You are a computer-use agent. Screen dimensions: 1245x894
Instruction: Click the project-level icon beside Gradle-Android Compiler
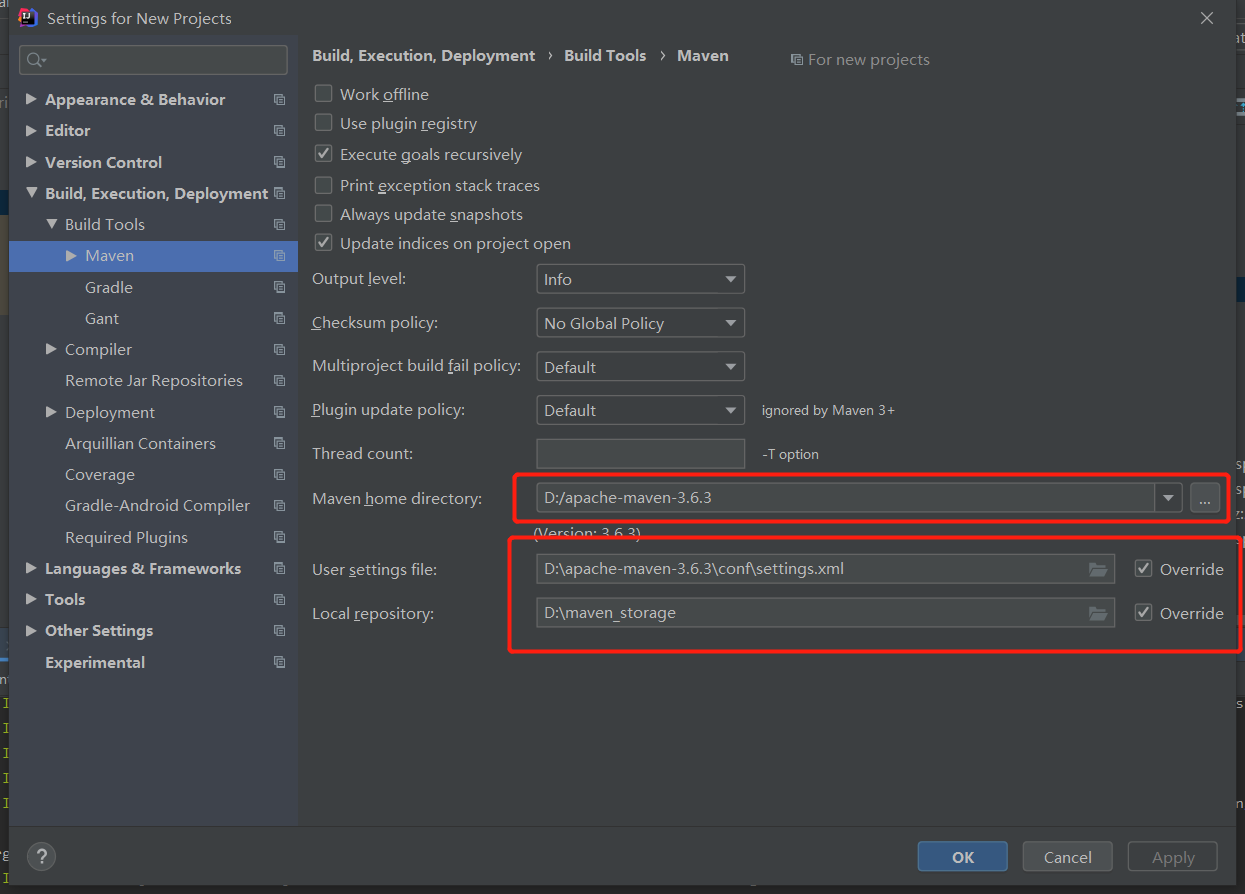pos(279,506)
